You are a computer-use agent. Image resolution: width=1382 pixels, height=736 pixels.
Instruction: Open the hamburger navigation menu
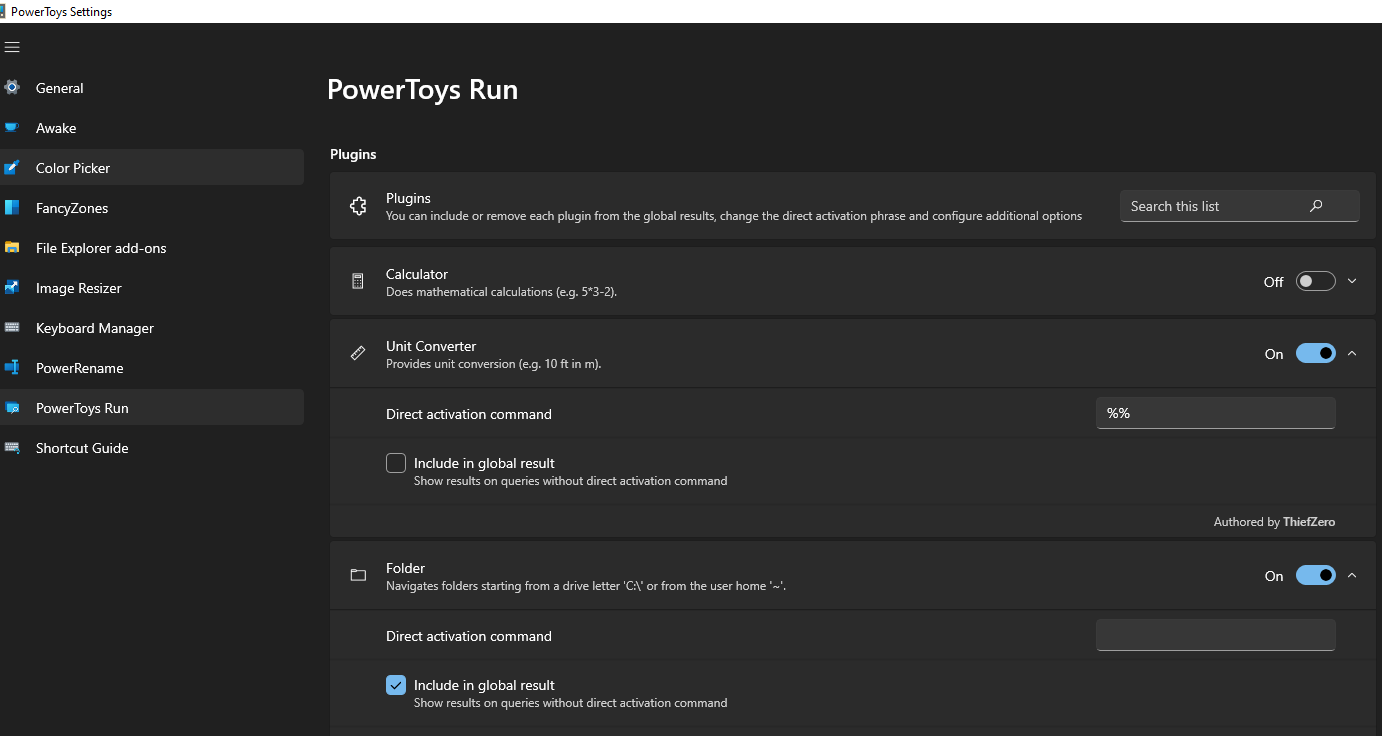12,46
